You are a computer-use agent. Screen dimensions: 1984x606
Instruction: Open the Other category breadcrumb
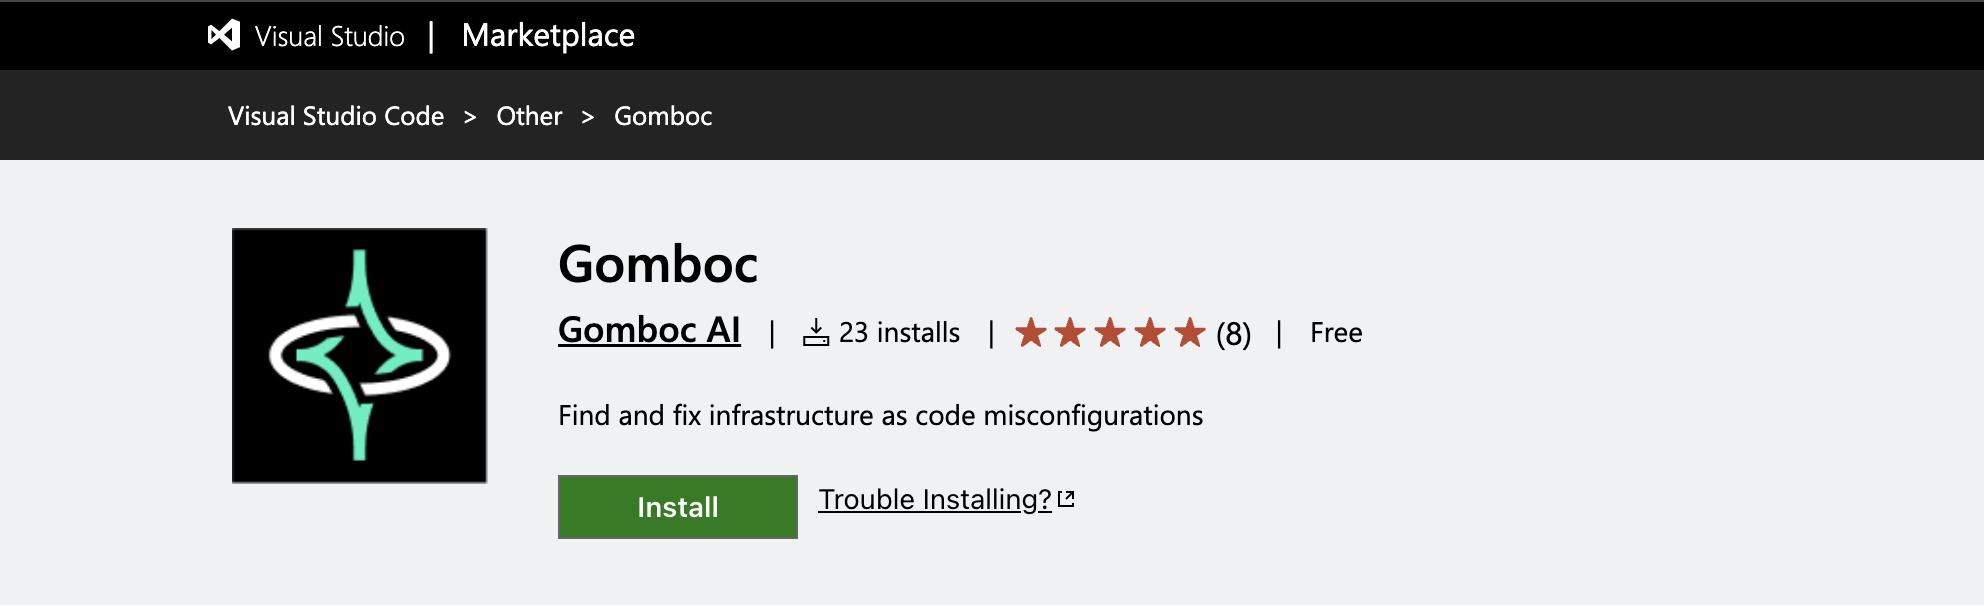[529, 116]
